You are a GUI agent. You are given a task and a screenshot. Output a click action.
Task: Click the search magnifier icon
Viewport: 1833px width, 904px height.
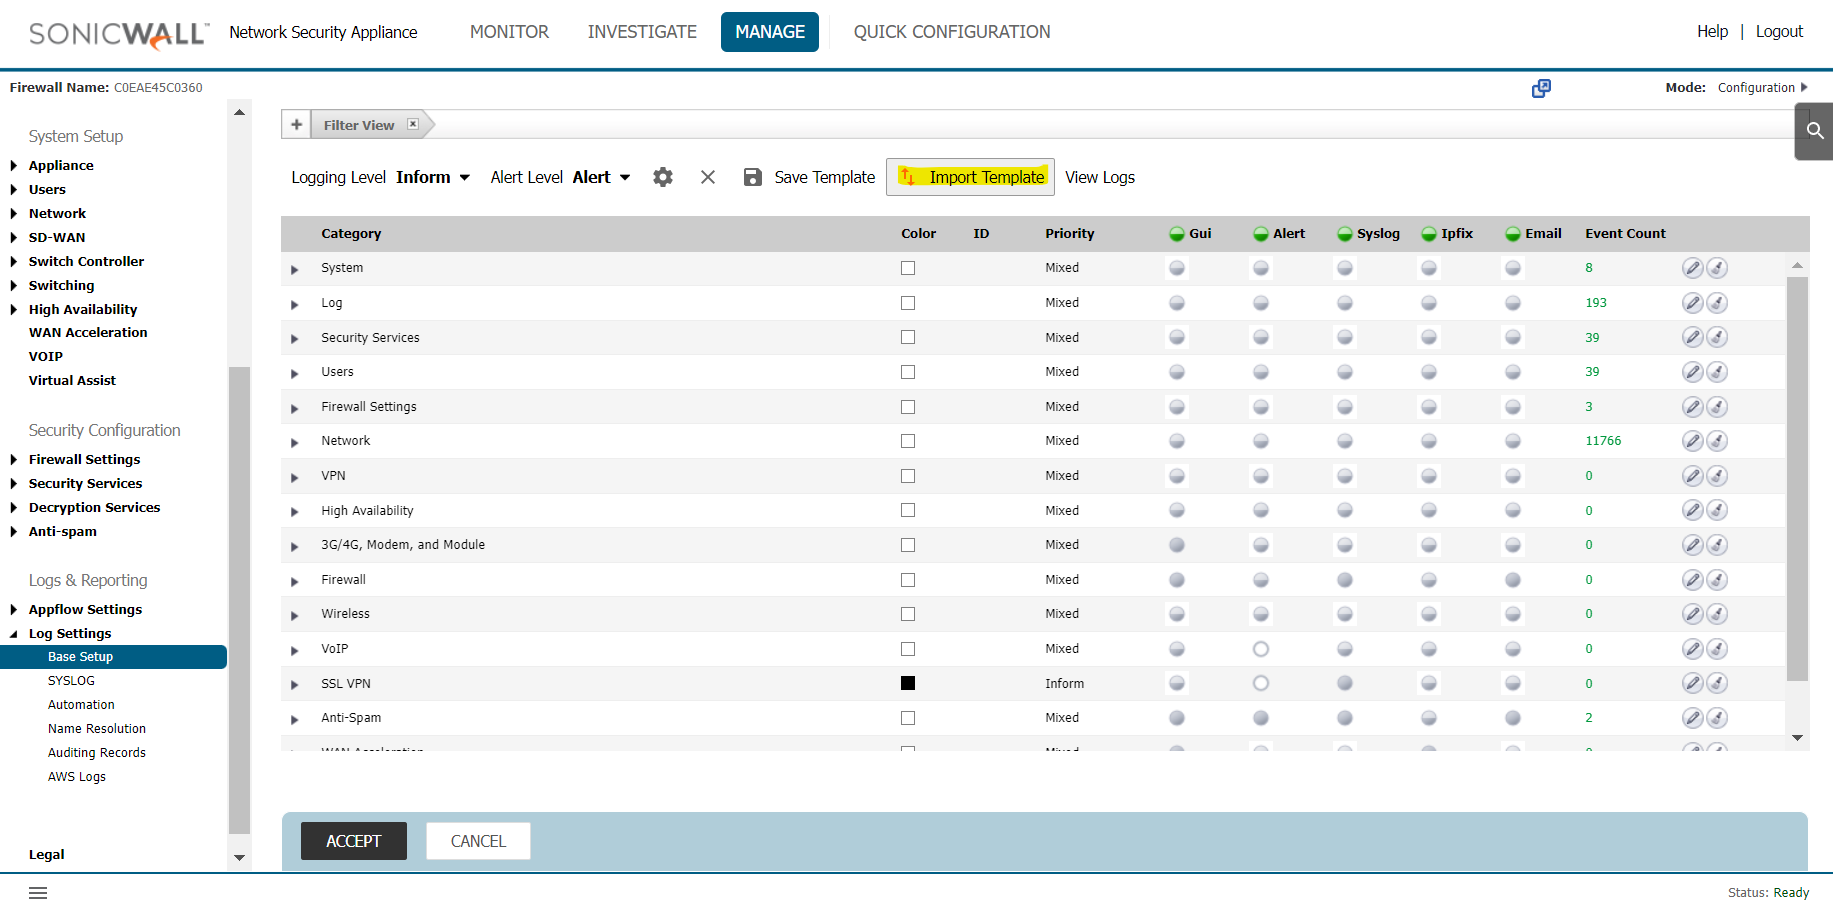coord(1815,130)
